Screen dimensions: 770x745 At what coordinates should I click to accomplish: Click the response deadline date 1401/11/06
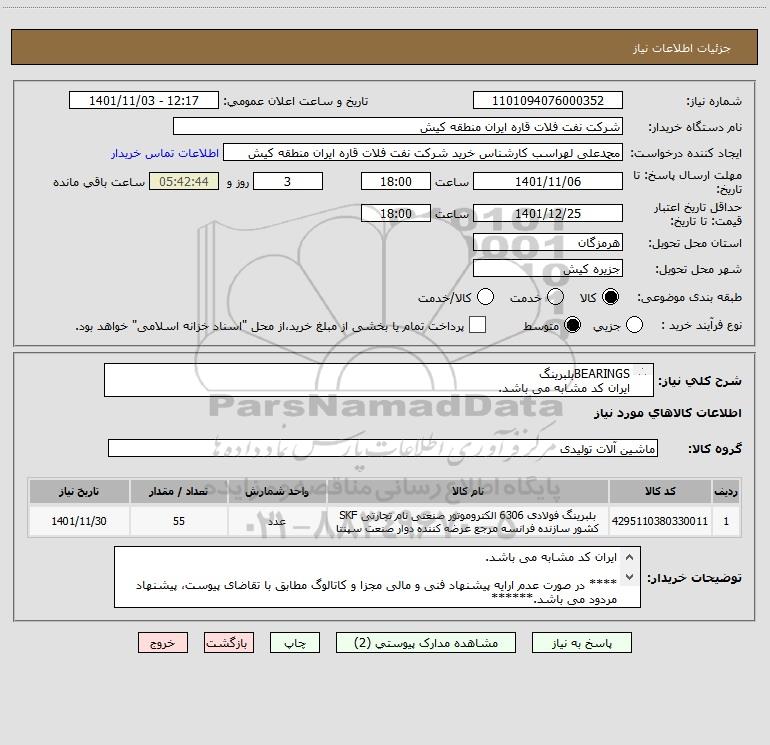click(x=548, y=182)
